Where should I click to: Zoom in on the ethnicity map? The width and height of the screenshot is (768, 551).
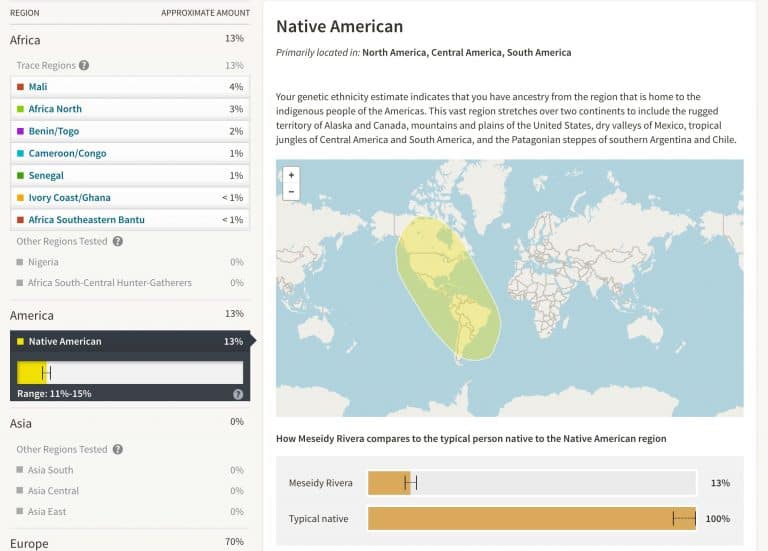tap(291, 175)
